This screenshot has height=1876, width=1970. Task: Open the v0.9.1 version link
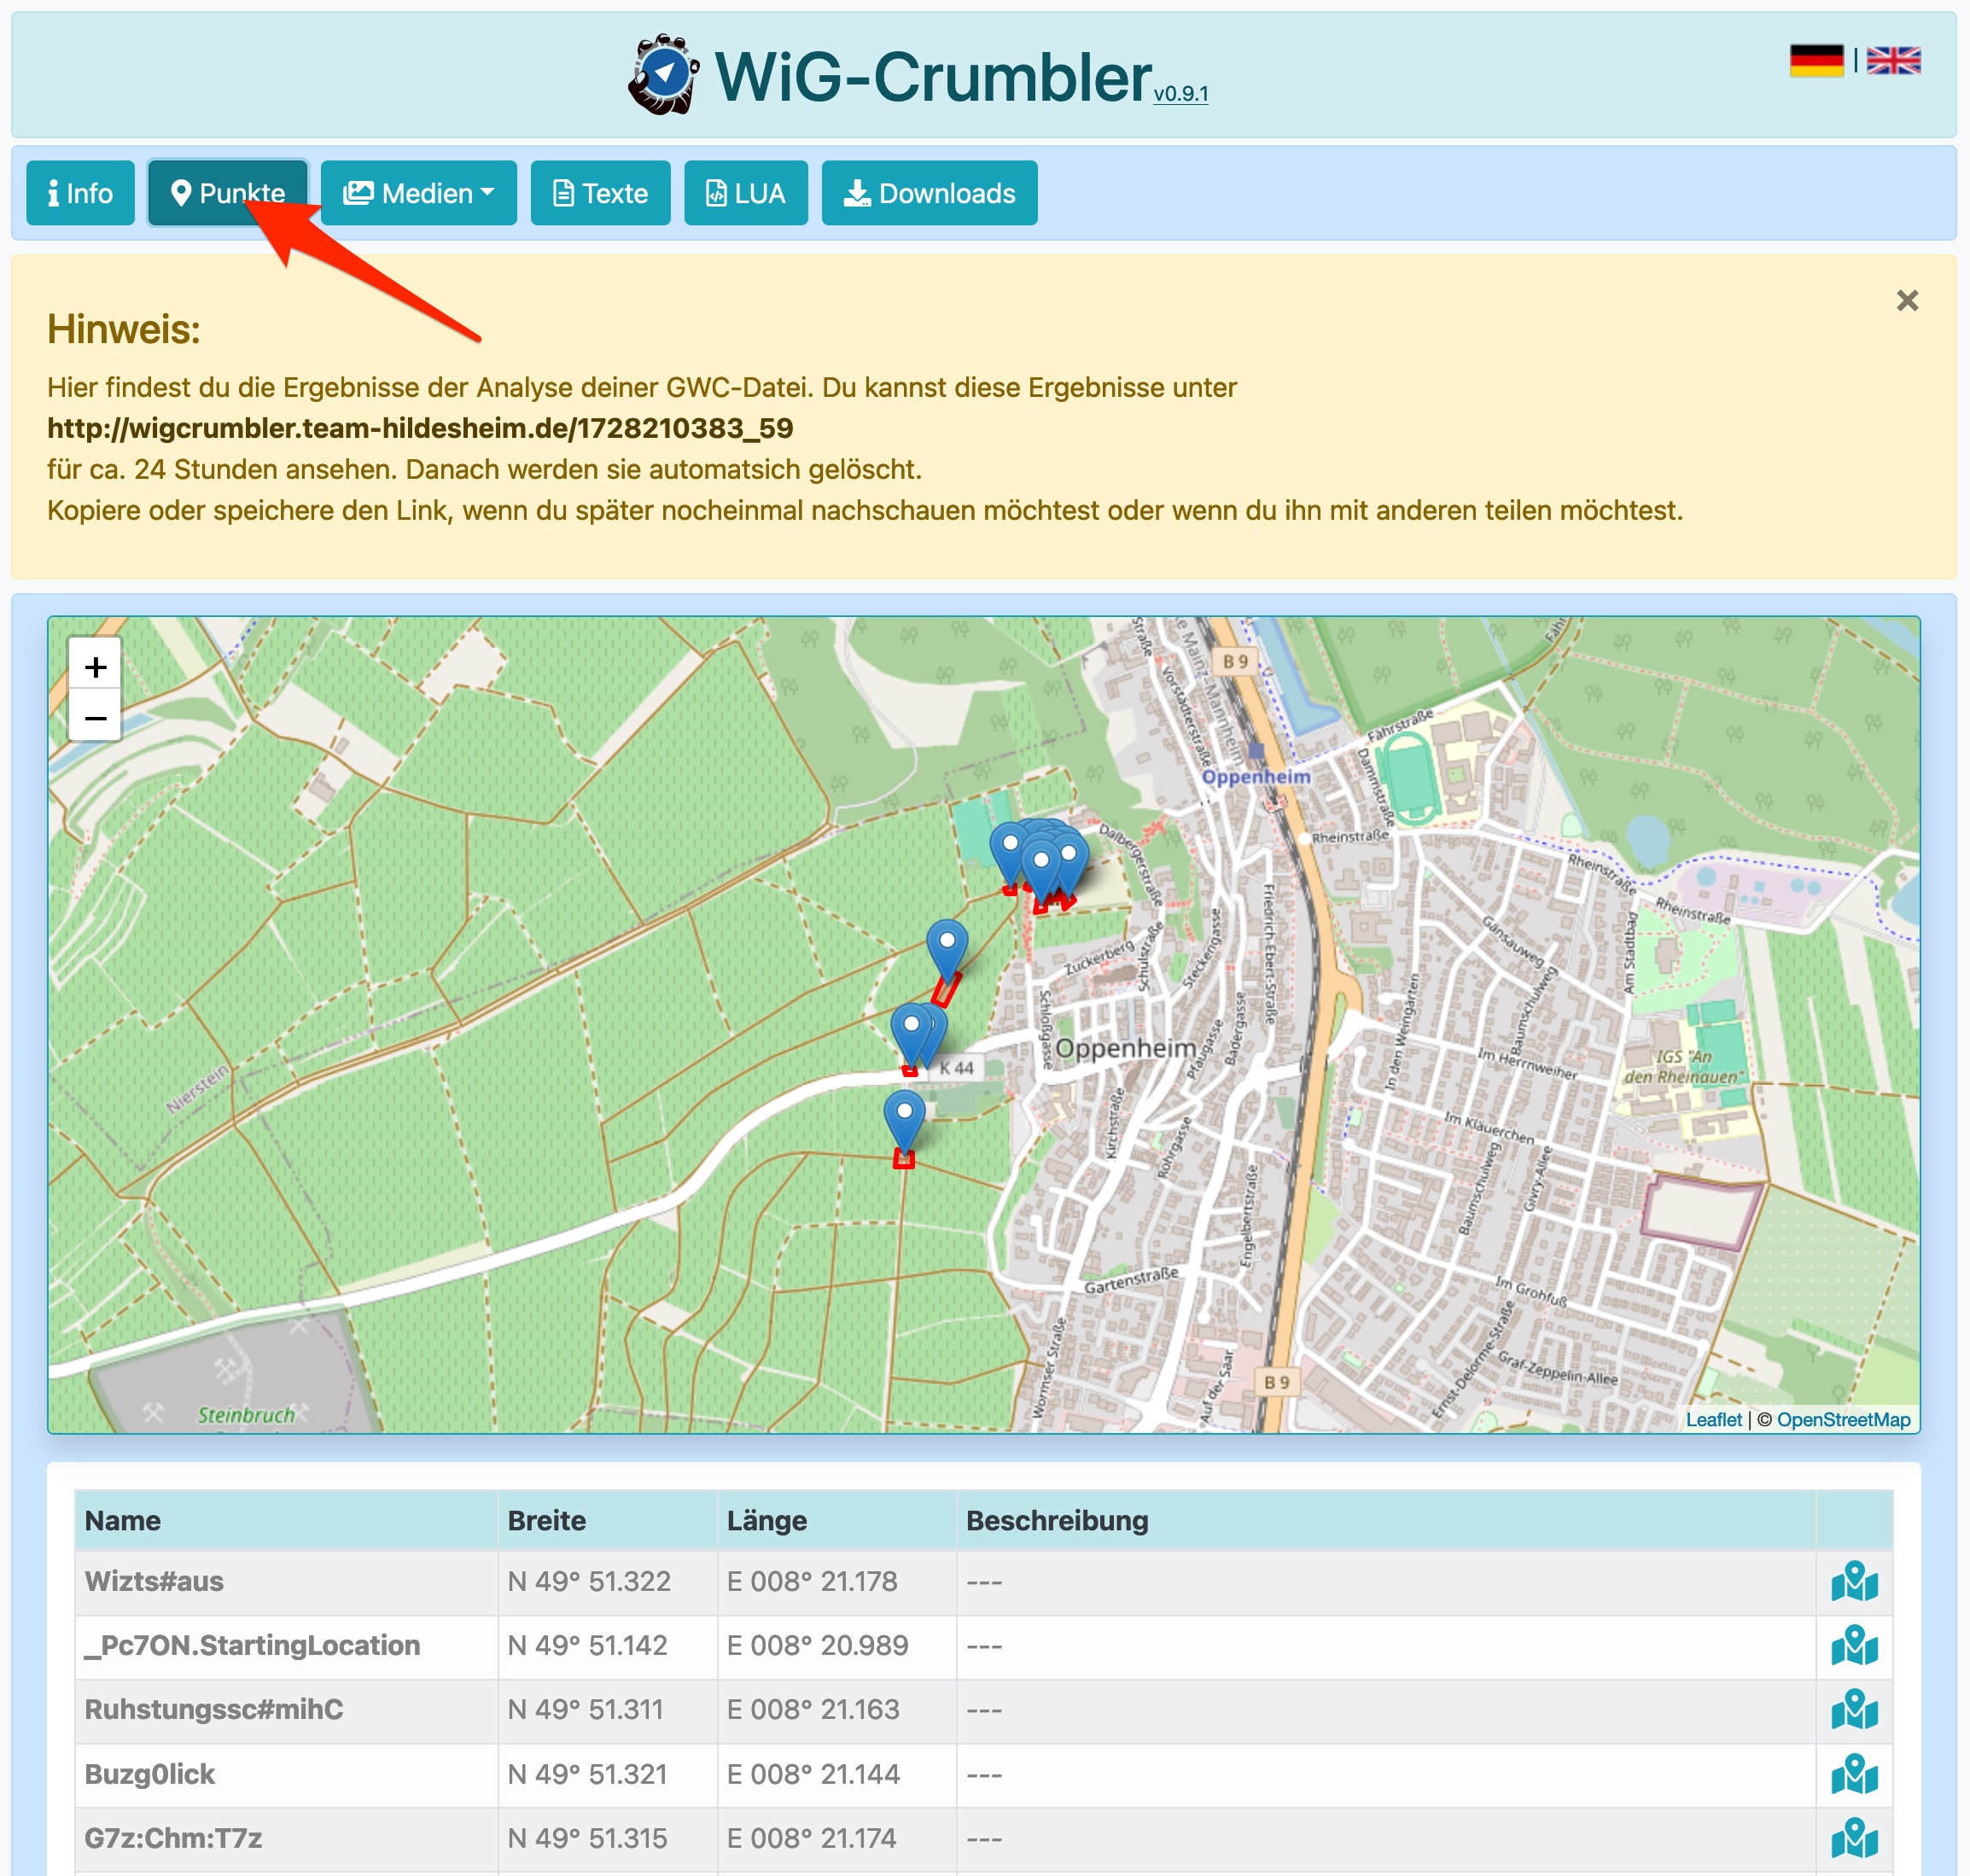(x=1180, y=94)
